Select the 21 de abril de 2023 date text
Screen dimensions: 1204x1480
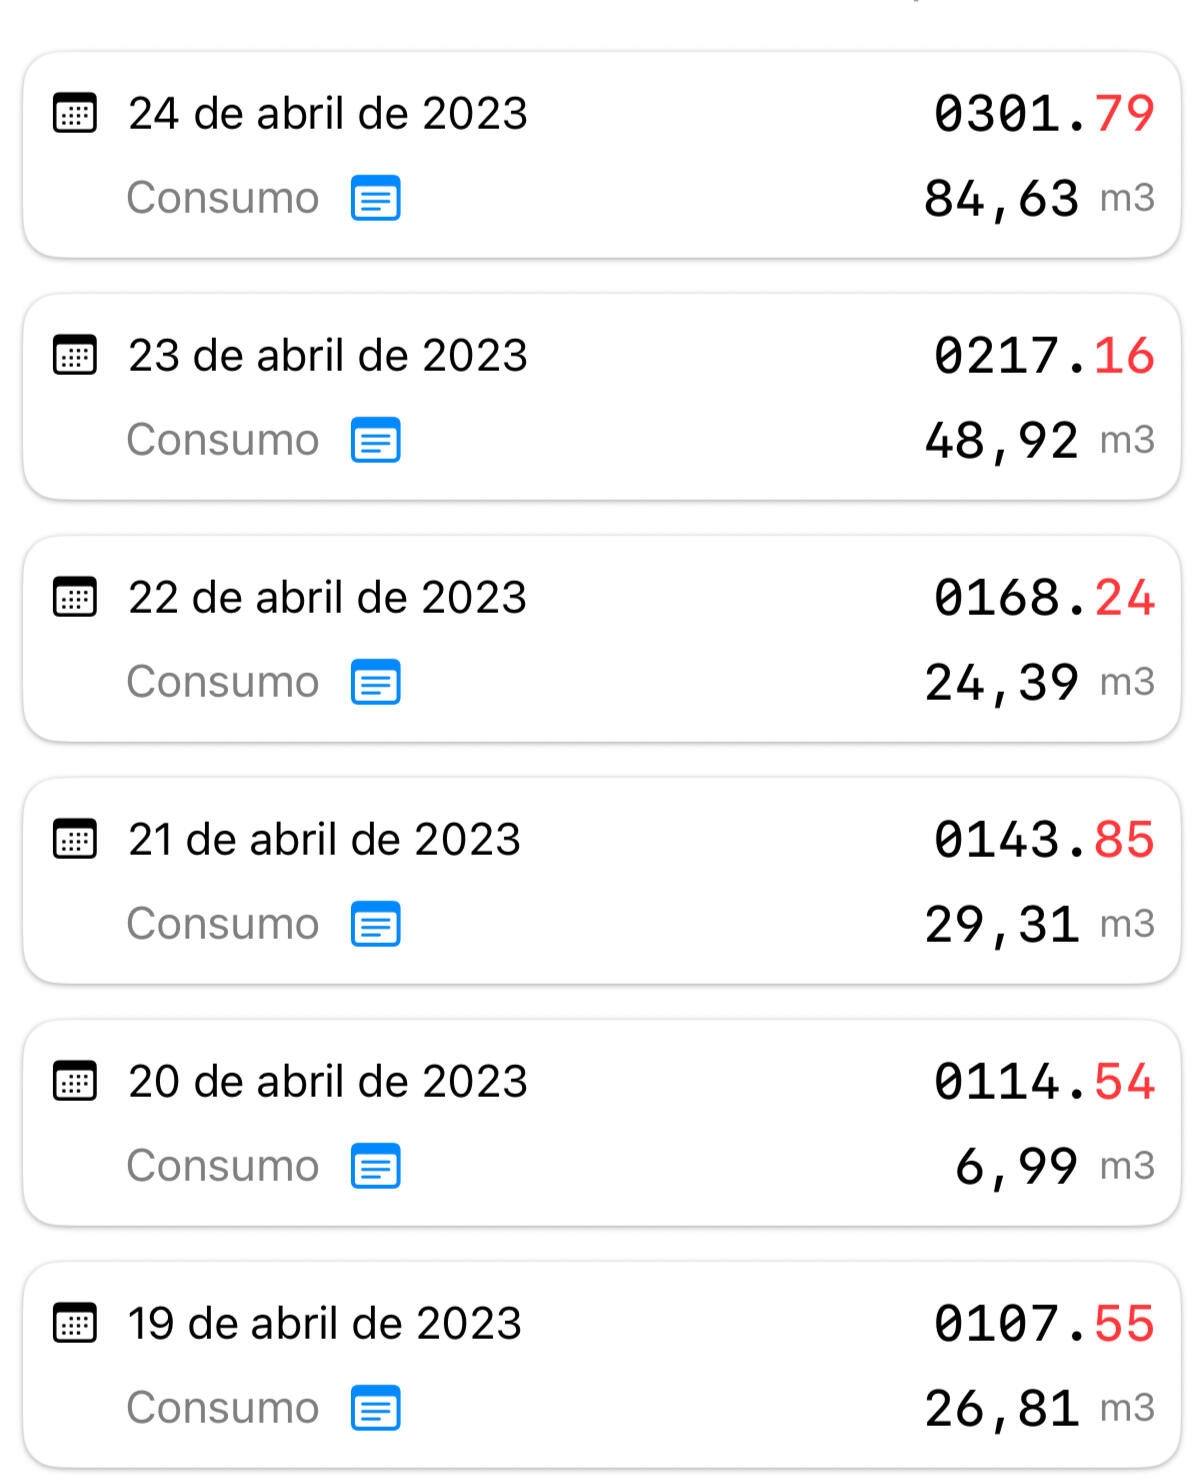(324, 839)
